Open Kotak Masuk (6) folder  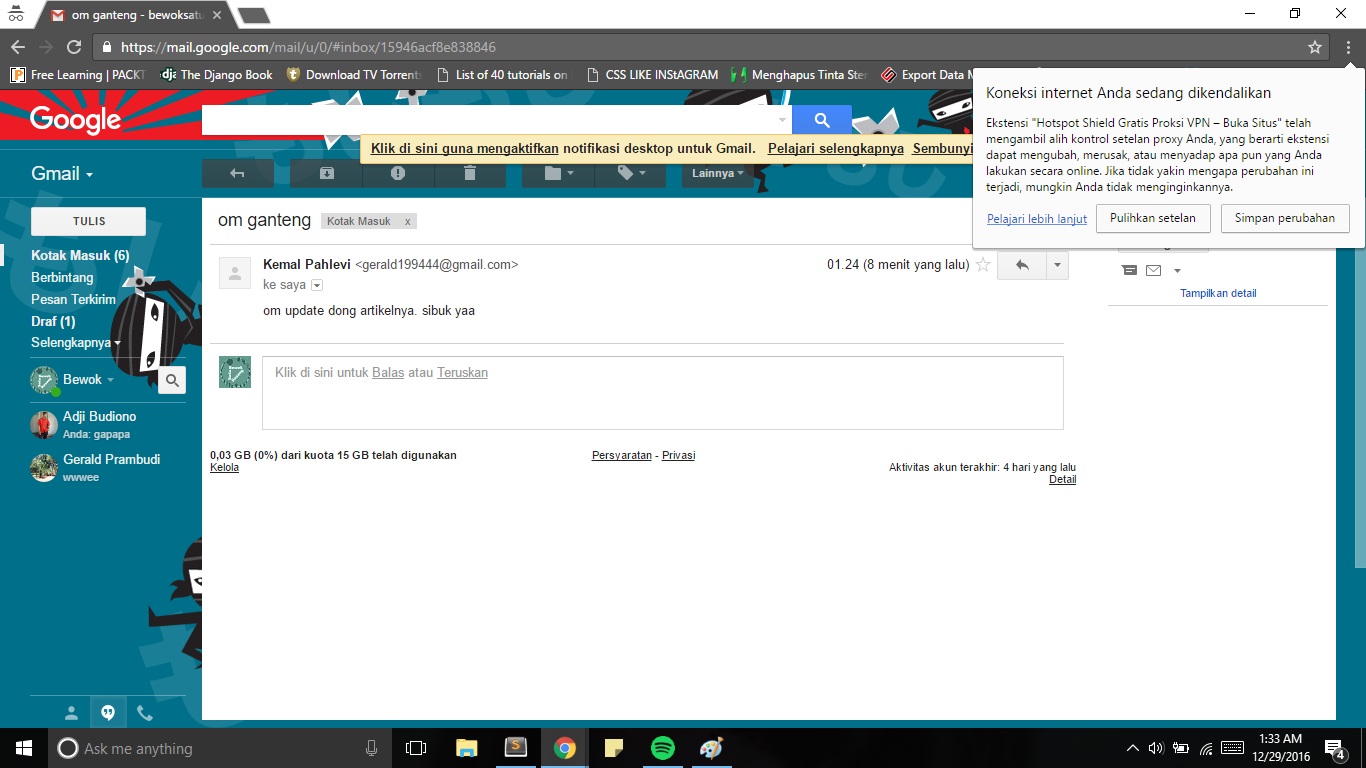coord(80,255)
